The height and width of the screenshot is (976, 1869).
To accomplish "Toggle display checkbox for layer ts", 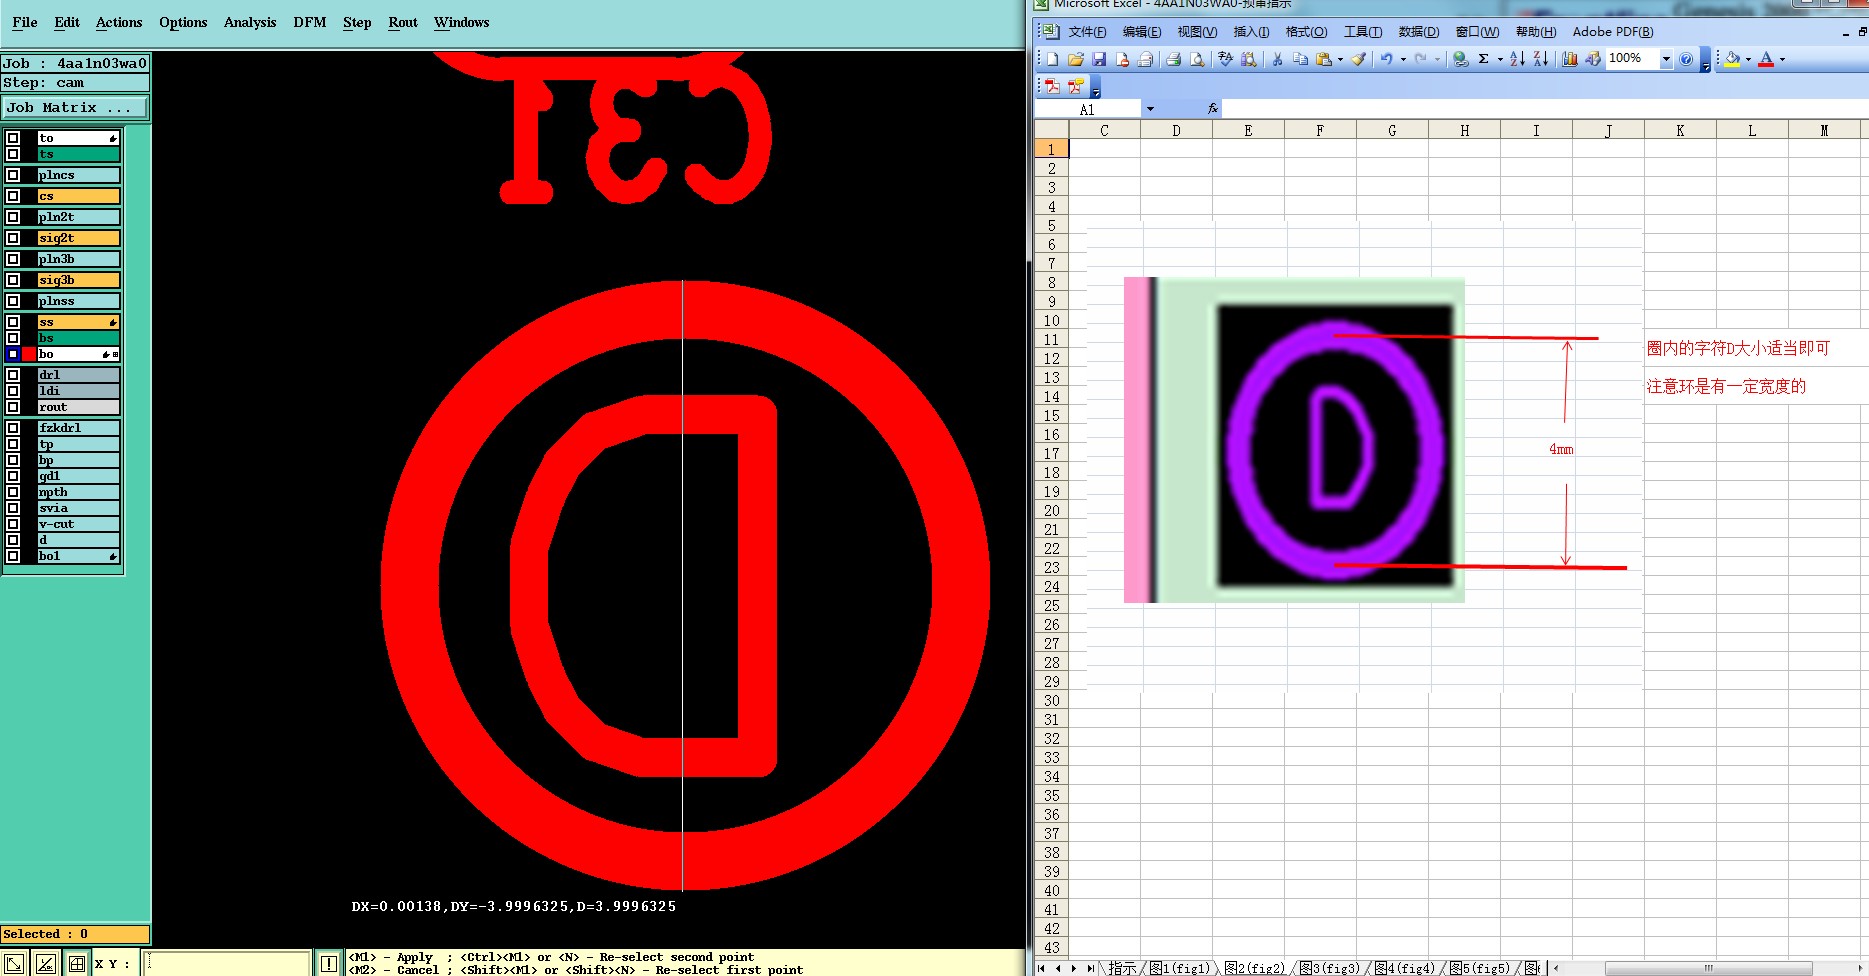I will pyautogui.click(x=13, y=154).
